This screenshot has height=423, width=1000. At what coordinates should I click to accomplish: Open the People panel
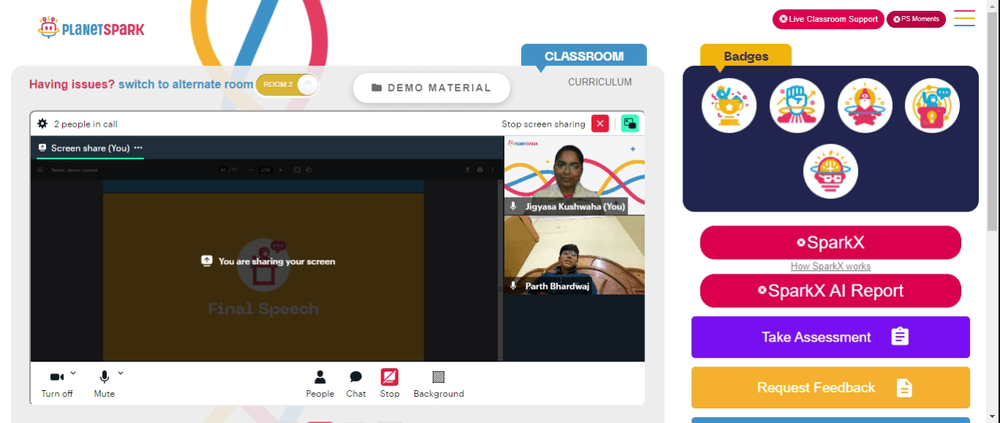coord(320,384)
